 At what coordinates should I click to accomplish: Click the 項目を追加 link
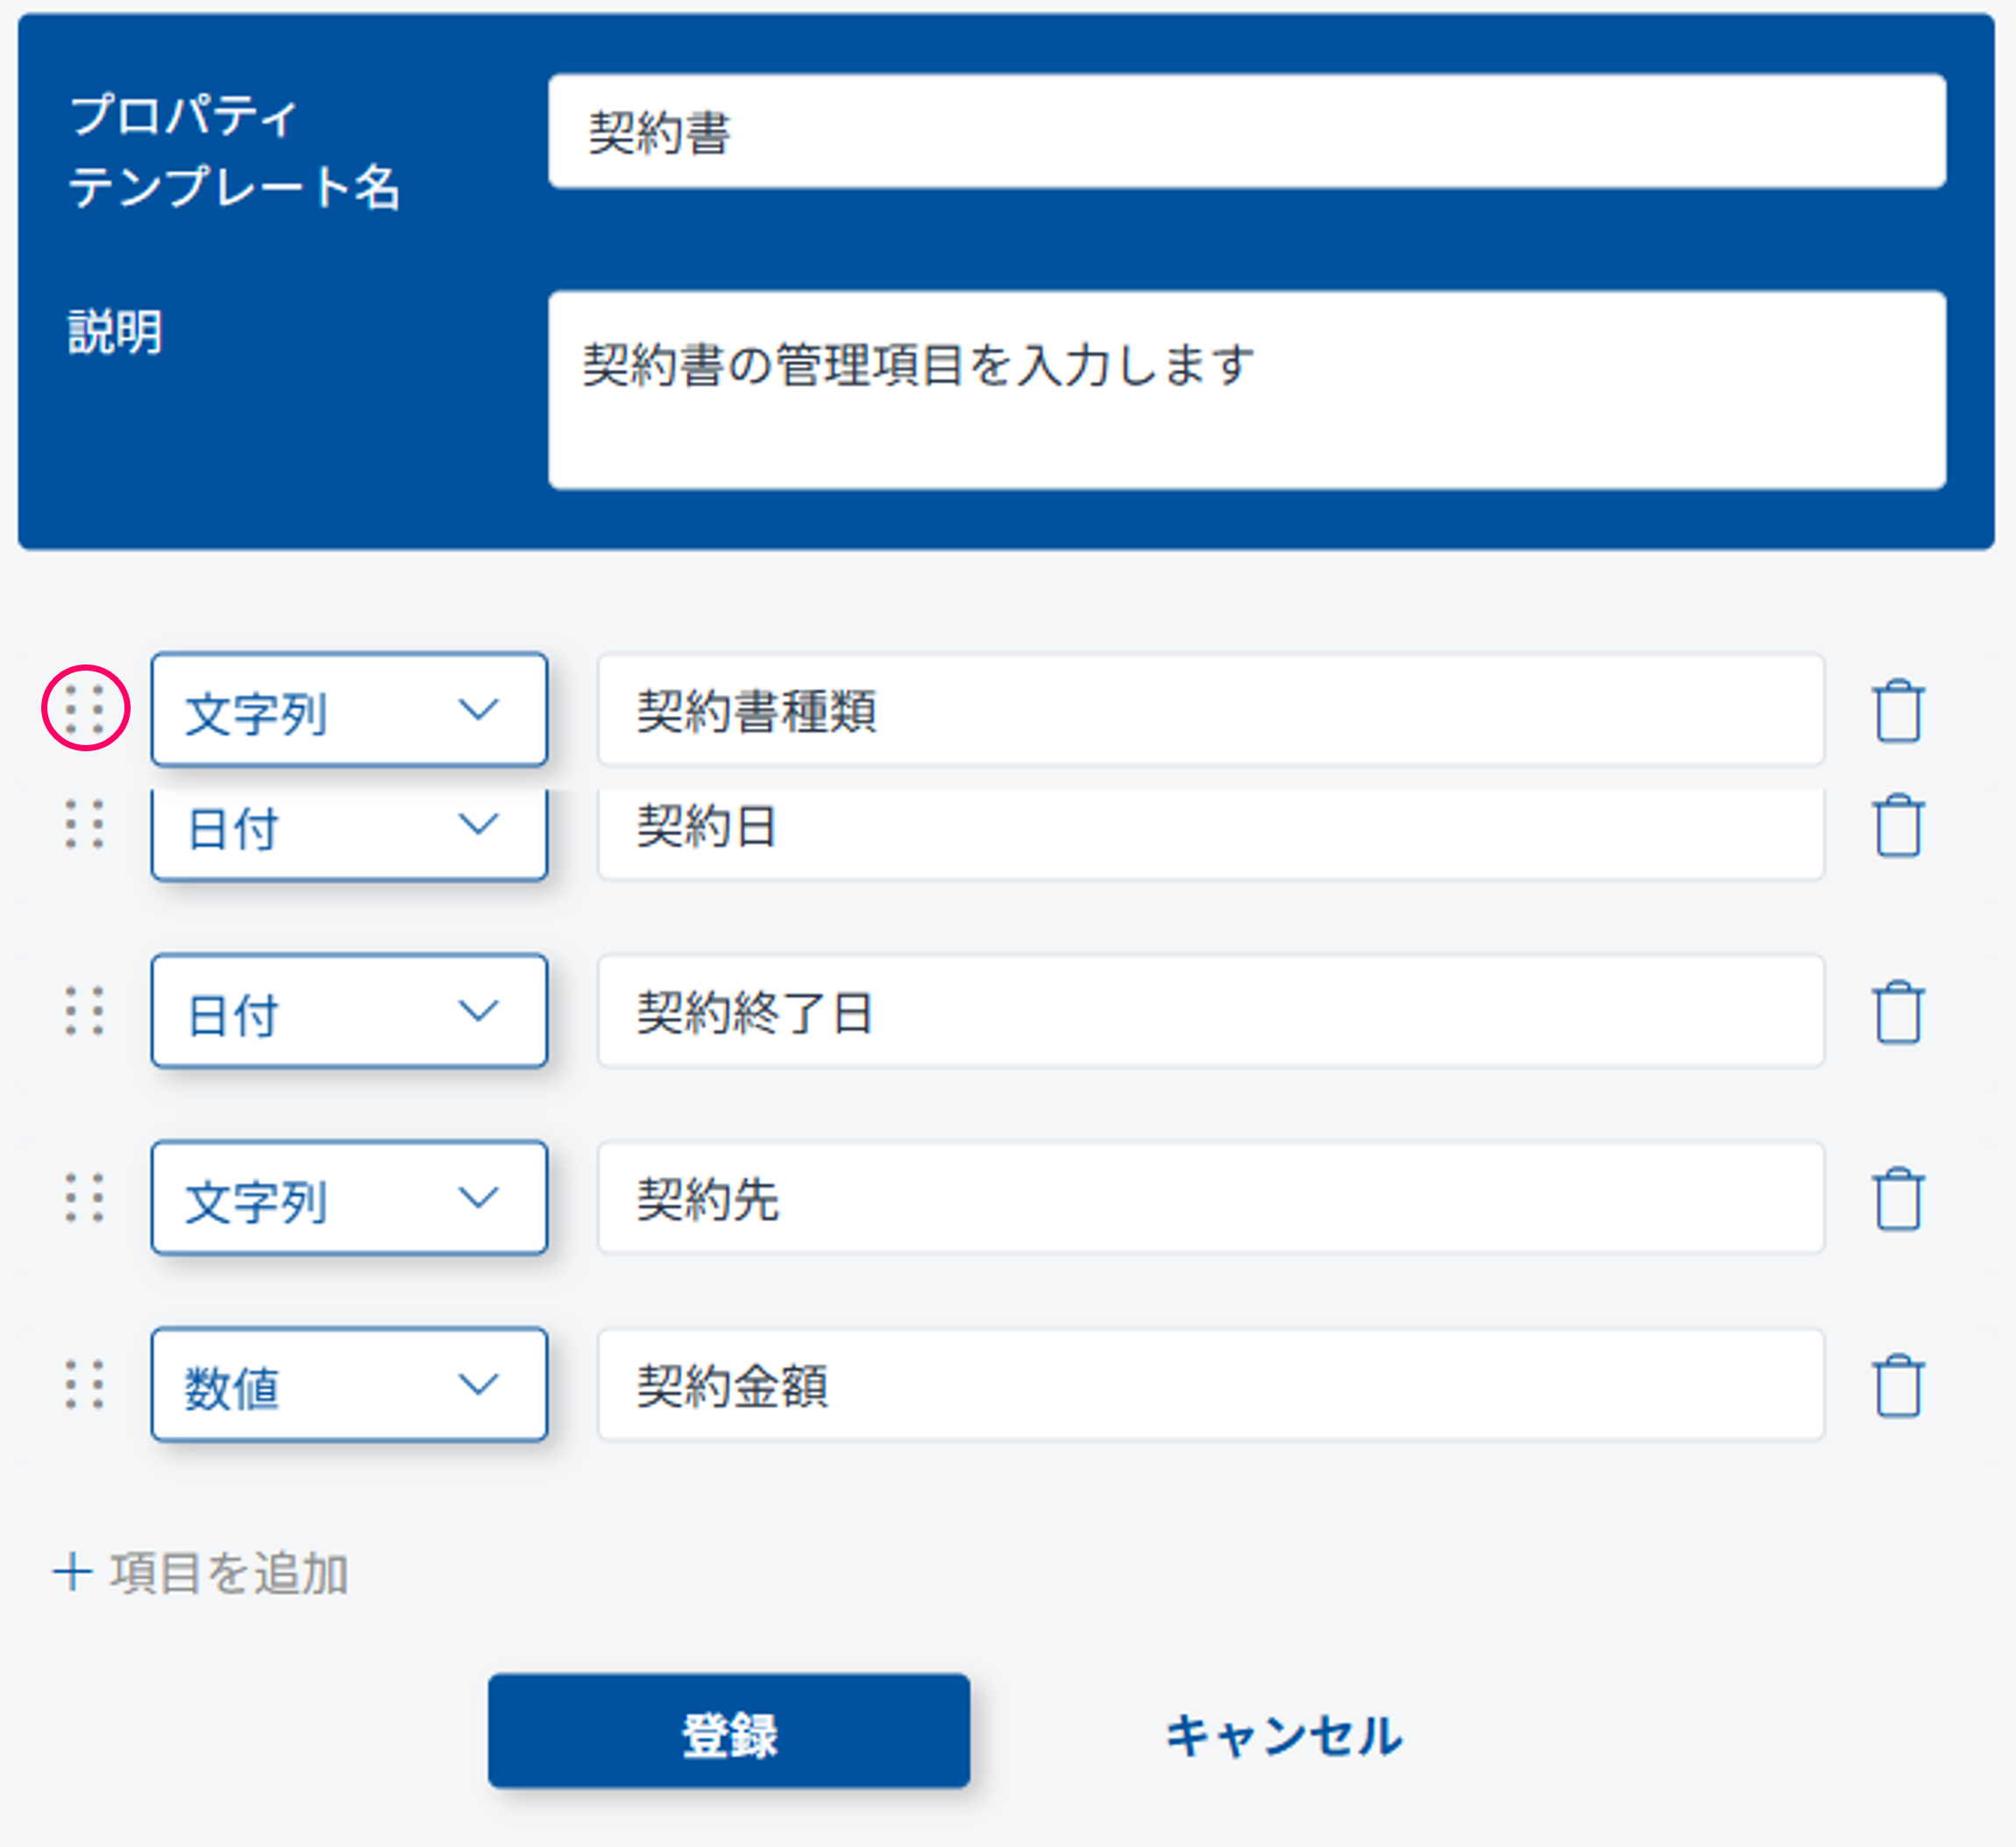tap(202, 1573)
